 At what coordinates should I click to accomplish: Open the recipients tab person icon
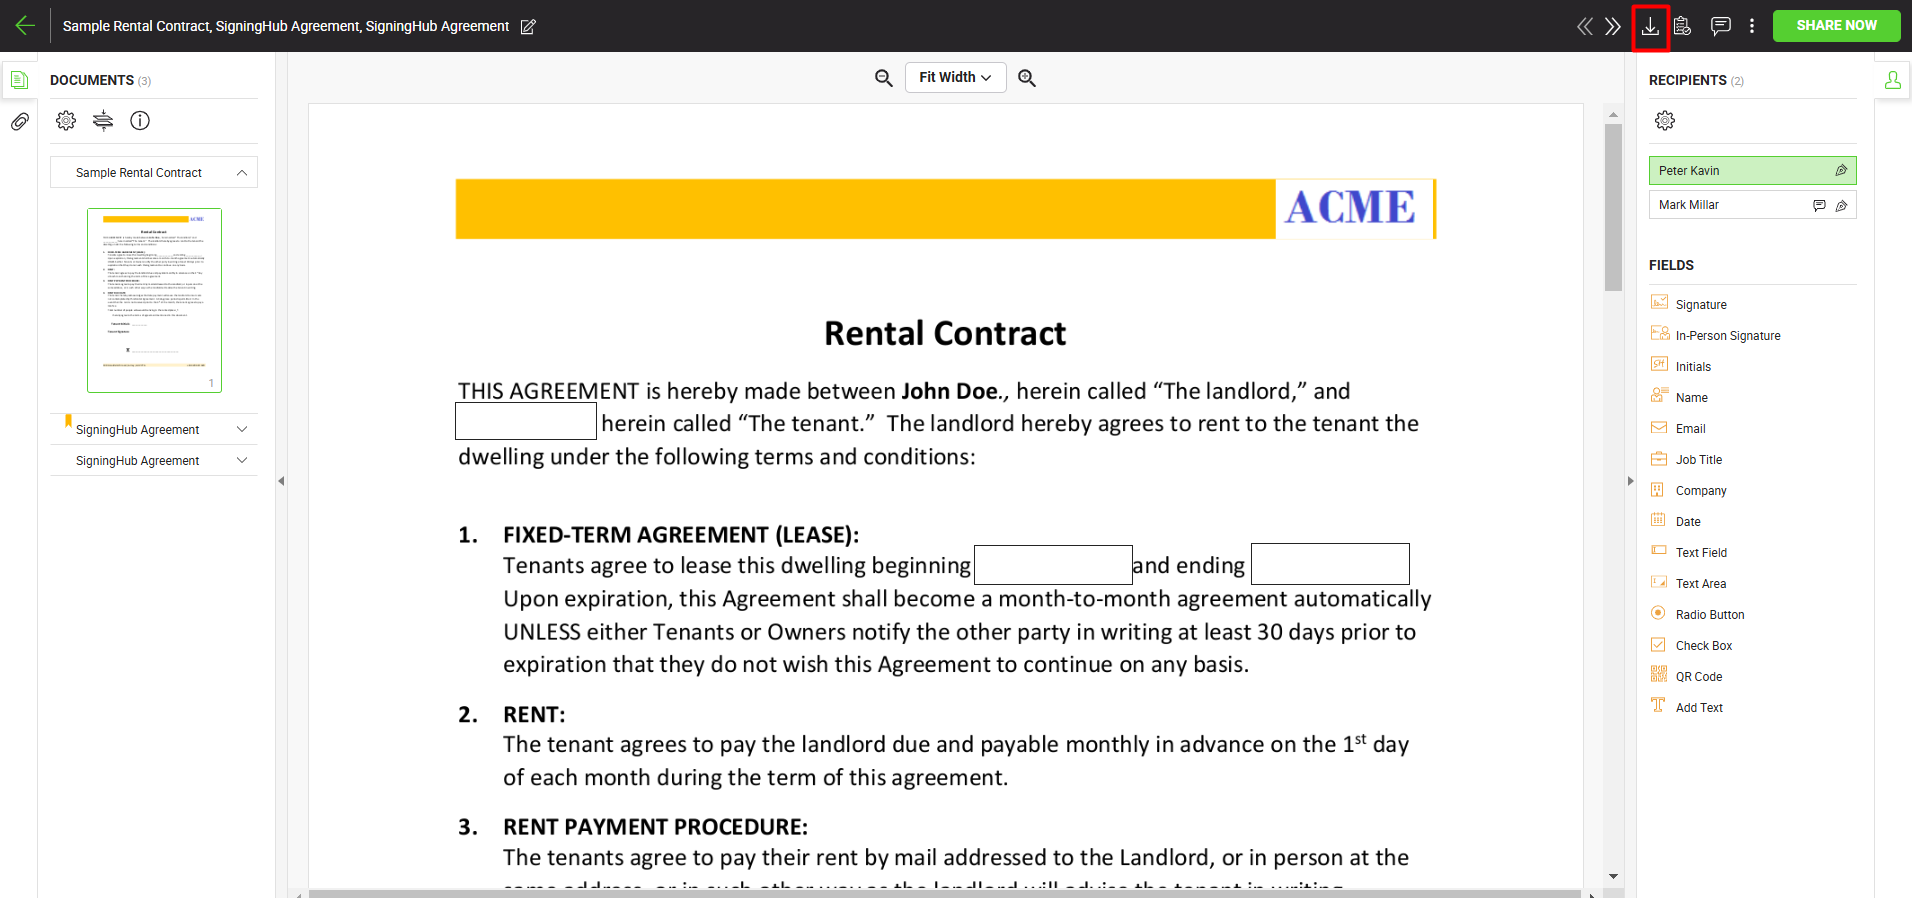(1893, 80)
